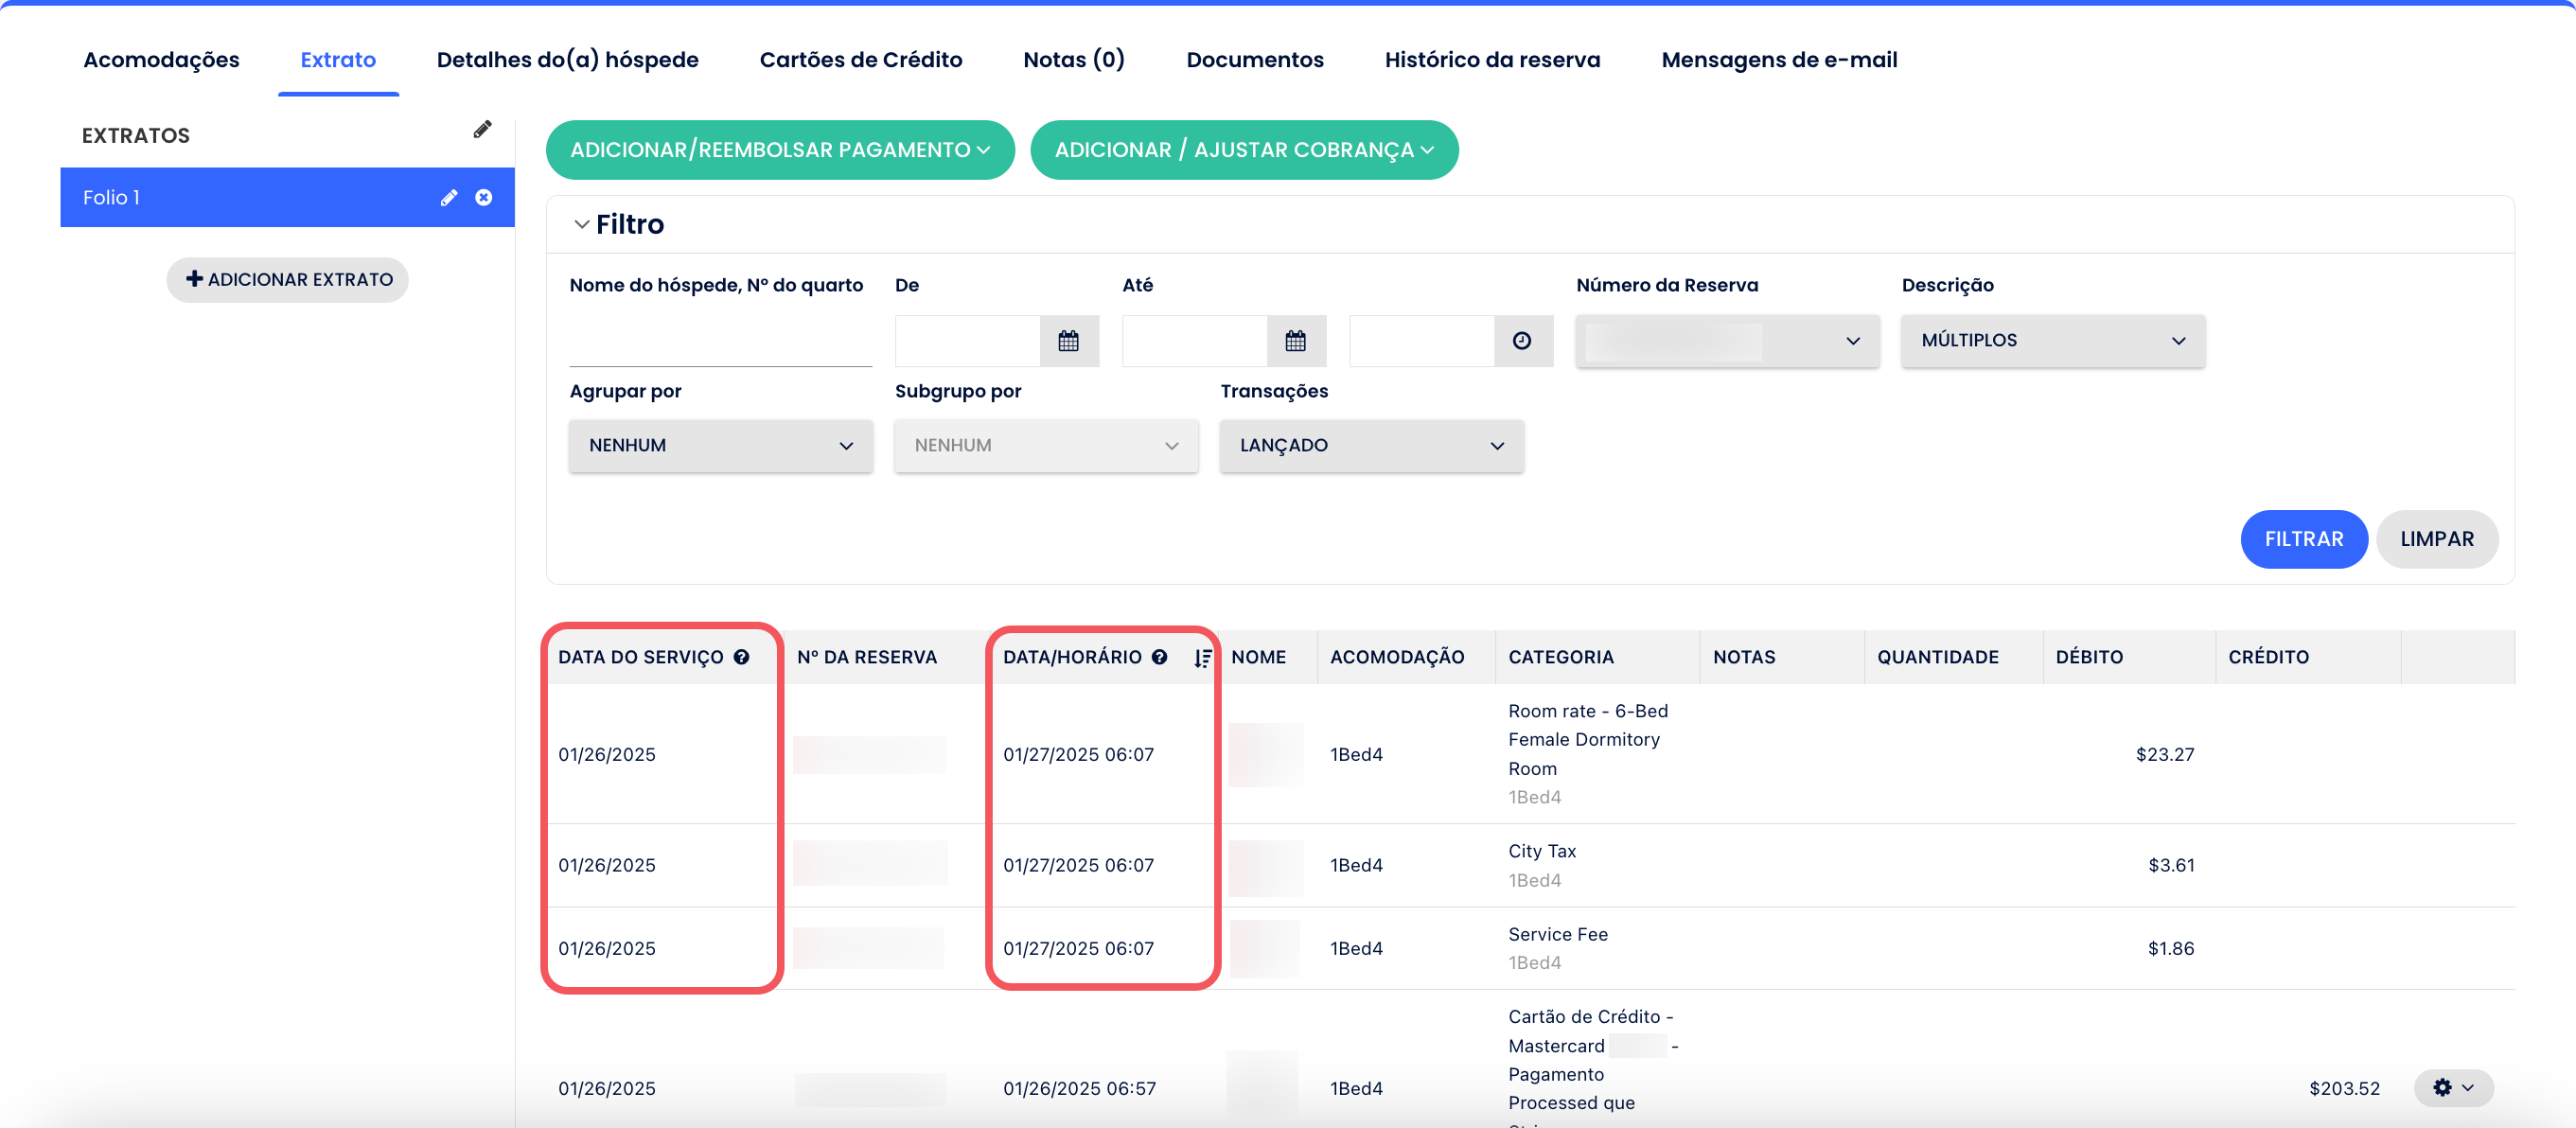Open the De date calendar picker

coord(1068,341)
